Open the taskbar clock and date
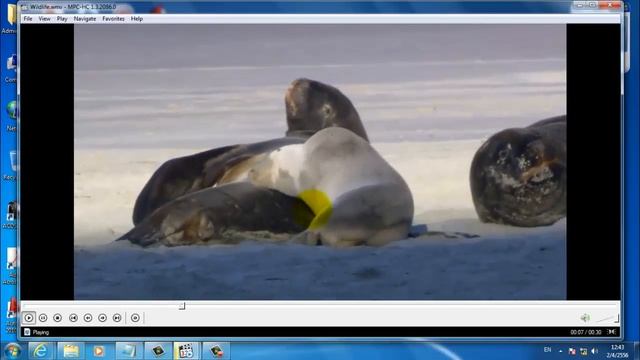 point(618,351)
